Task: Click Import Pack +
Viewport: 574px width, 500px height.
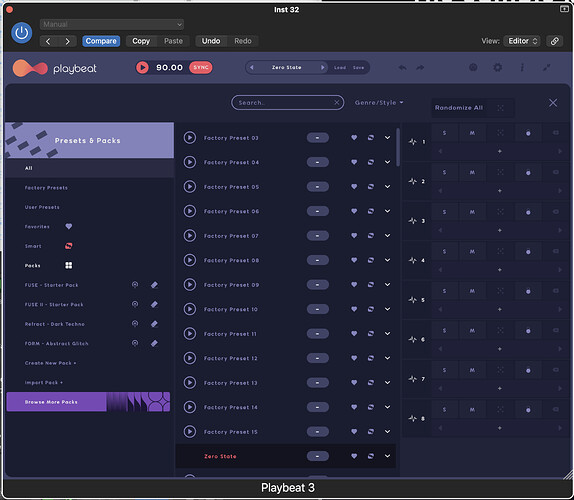Action: coord(44,383)
